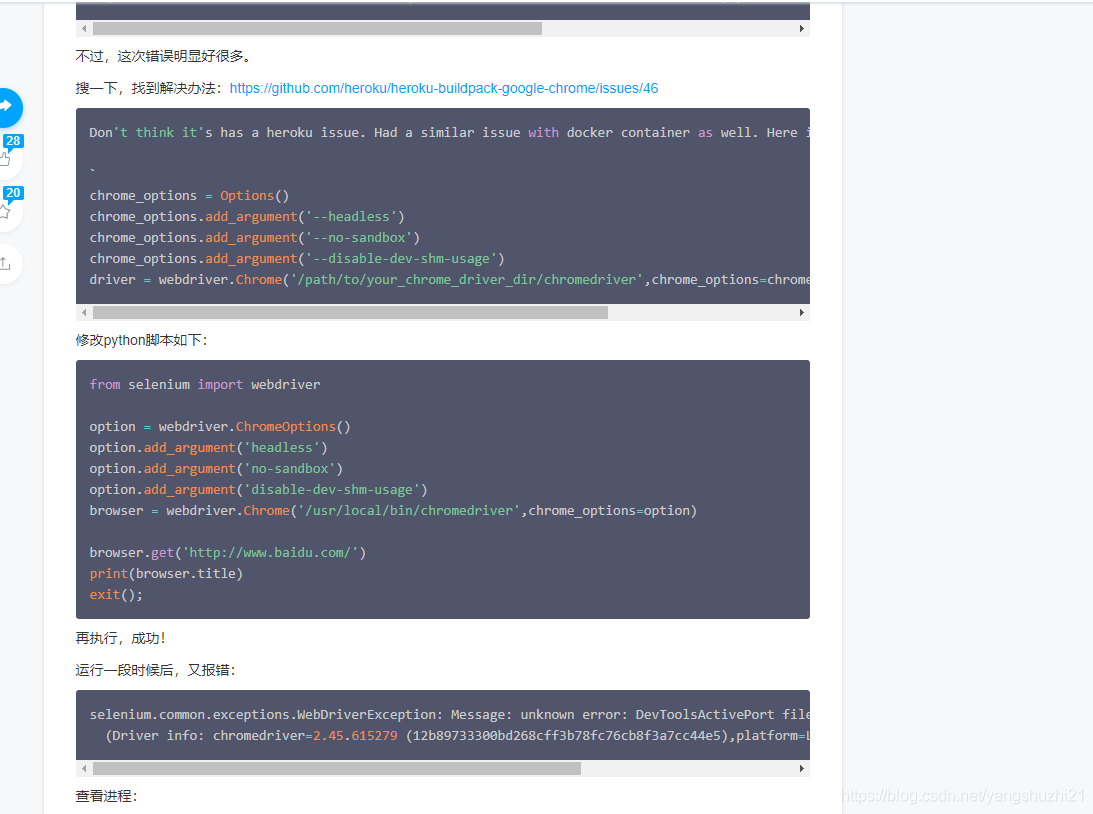Open the heroku buildpack GitHub issue link
The image size is (1093, 814).
coord(443,89)
